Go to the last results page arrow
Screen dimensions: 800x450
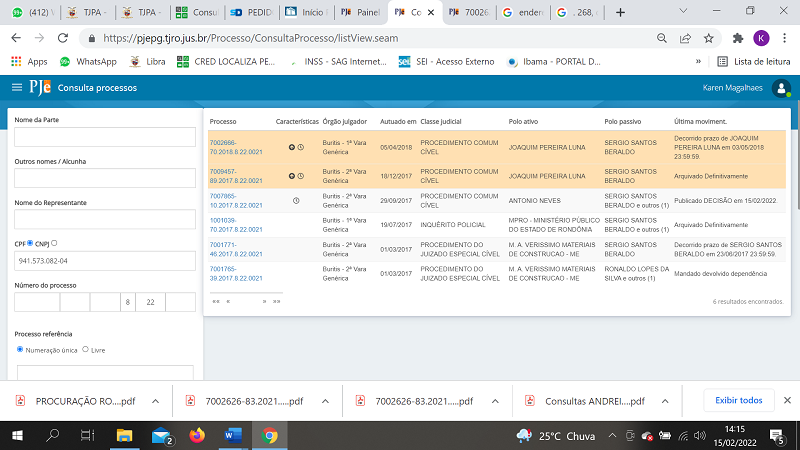click(276, 300)
